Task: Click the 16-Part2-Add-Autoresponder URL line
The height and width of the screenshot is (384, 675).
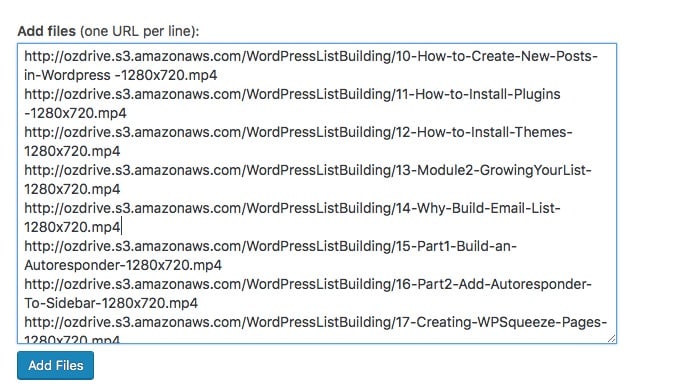Action: pos(308,284)
